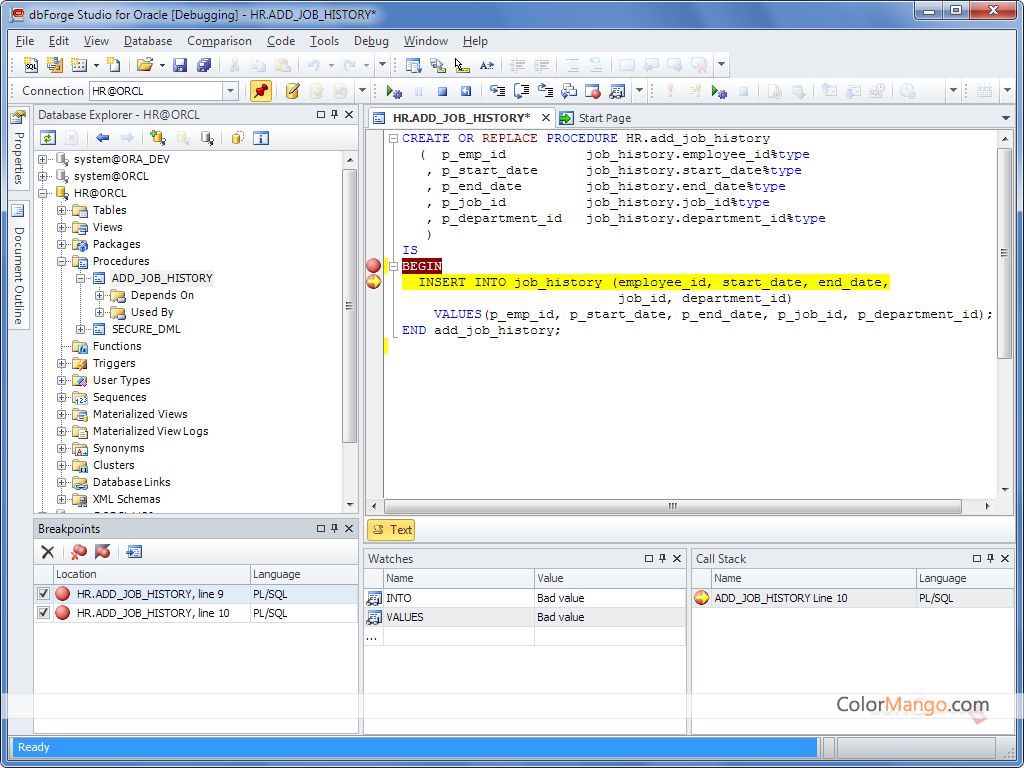This screenshot has width=1024, height=768.
Task: Collapse the BEGIN code block fold marker
Action: (393, 266)
